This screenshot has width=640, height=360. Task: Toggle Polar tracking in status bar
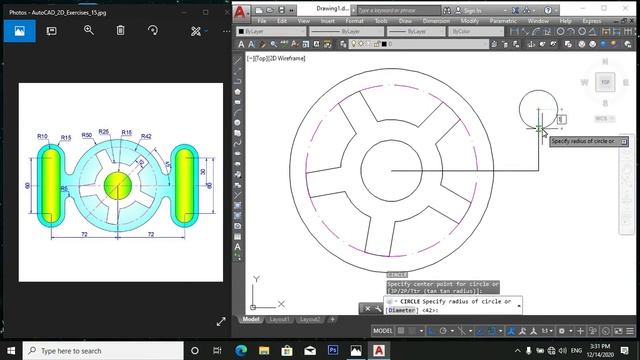point(443,331)
